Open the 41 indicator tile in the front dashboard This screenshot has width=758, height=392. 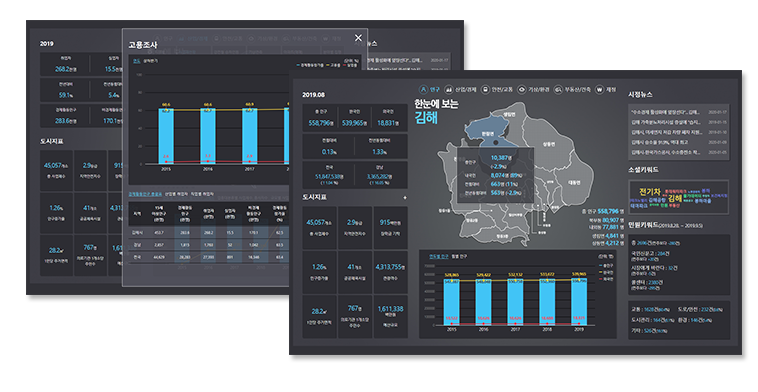(355, 272)
